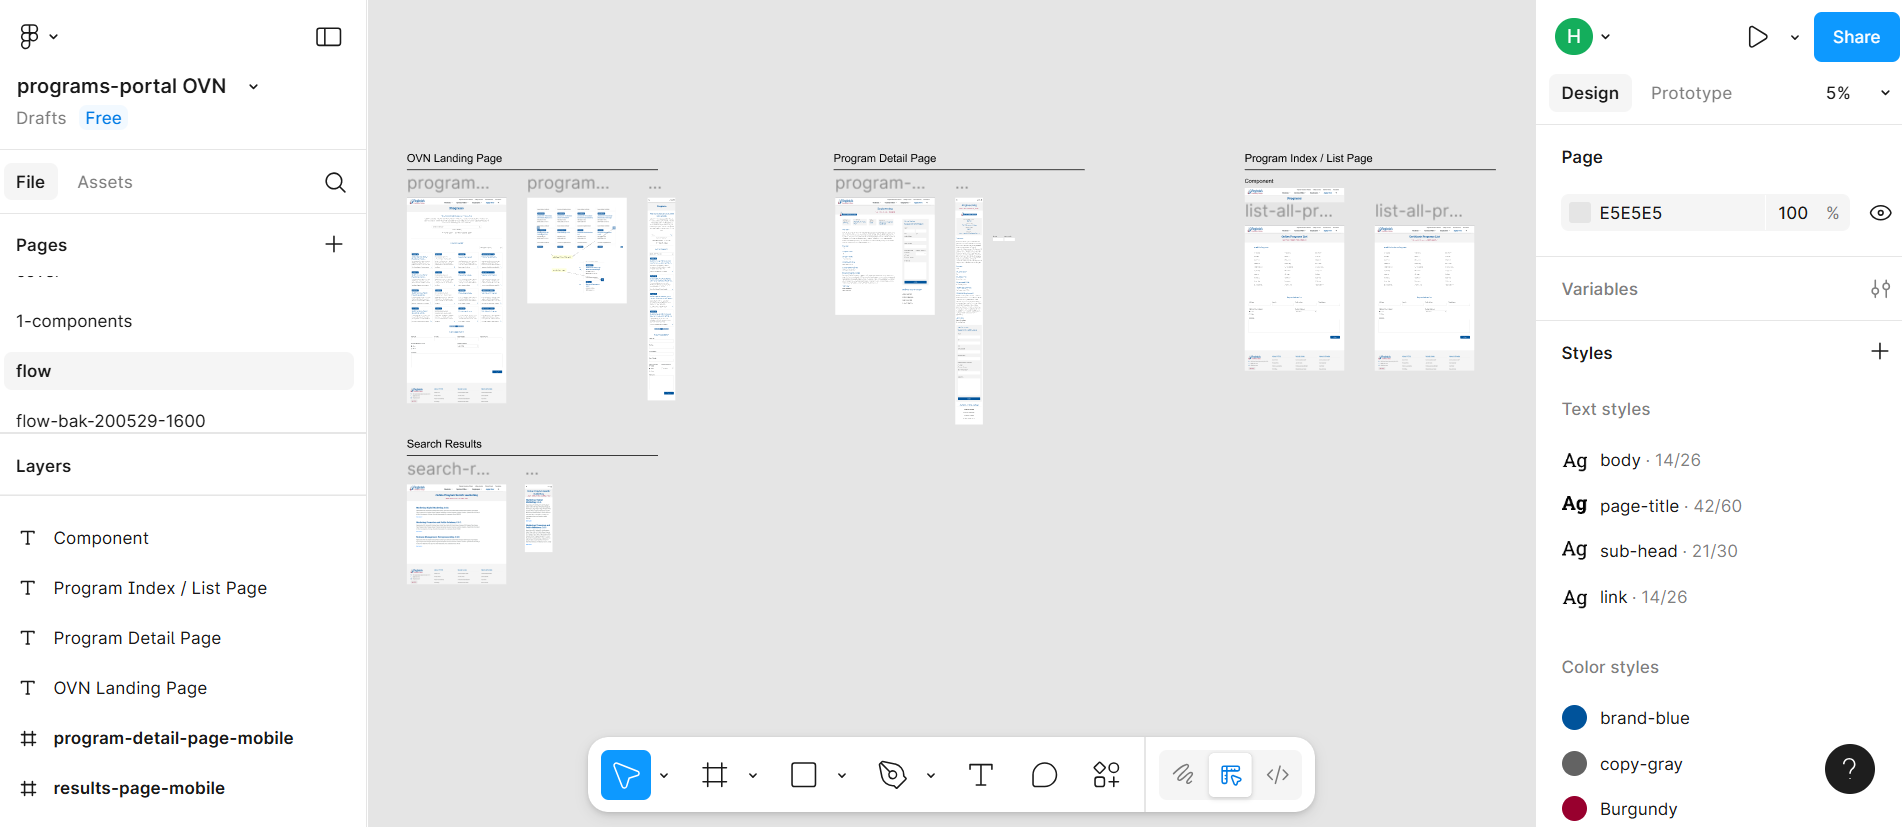
Task: Select the Text tool
Action: click(x=980, y=775)
